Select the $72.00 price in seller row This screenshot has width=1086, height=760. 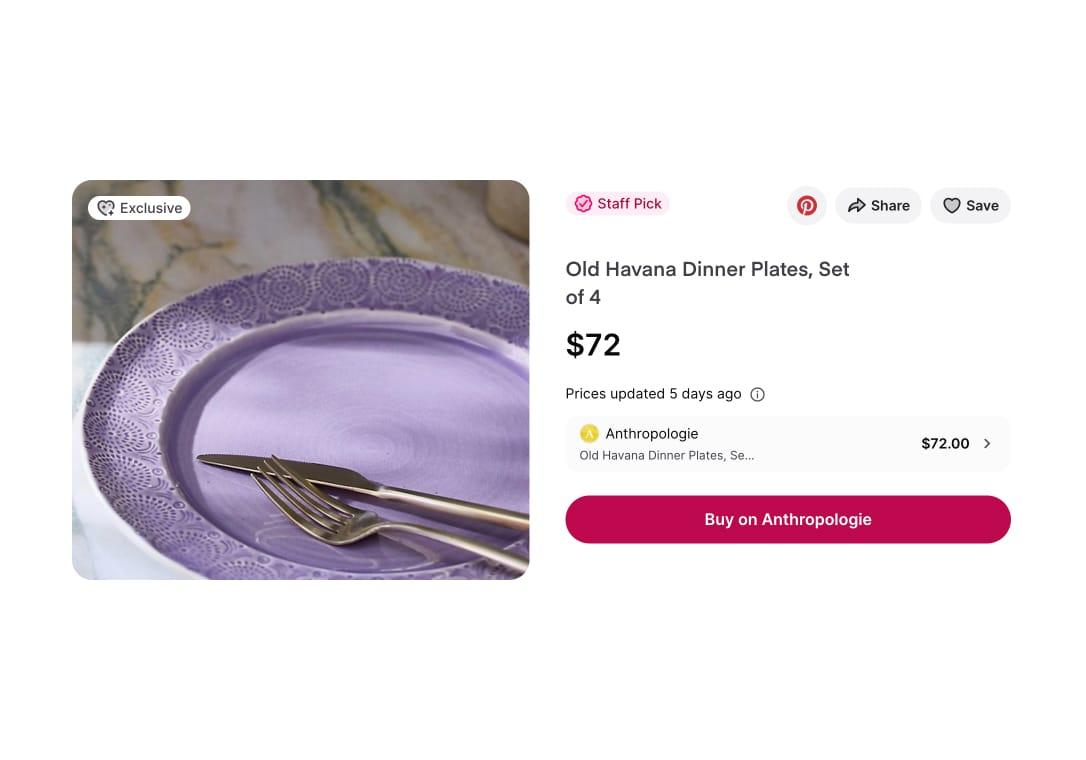[945, 444]
